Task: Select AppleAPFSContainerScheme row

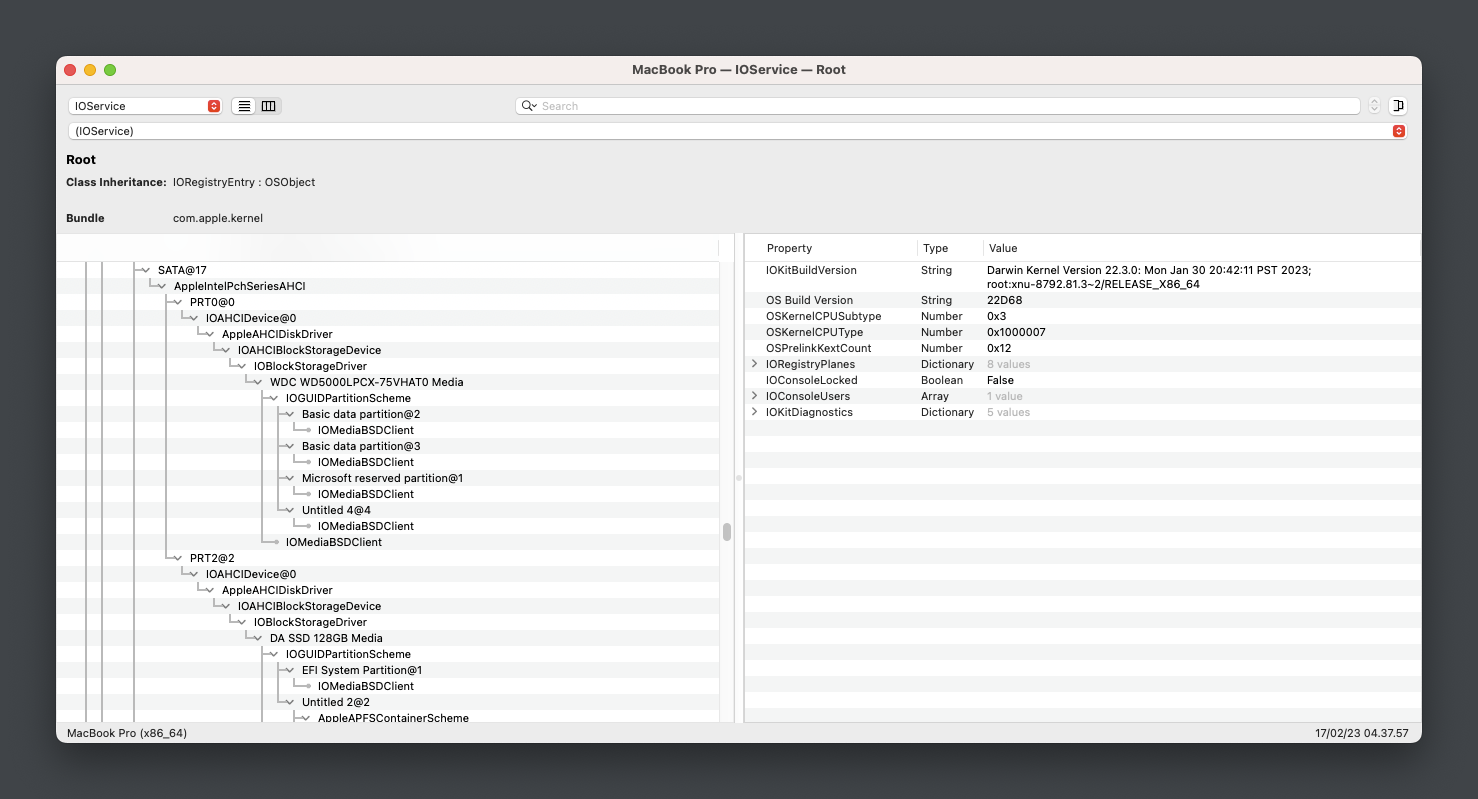Action: pos(393,718)
